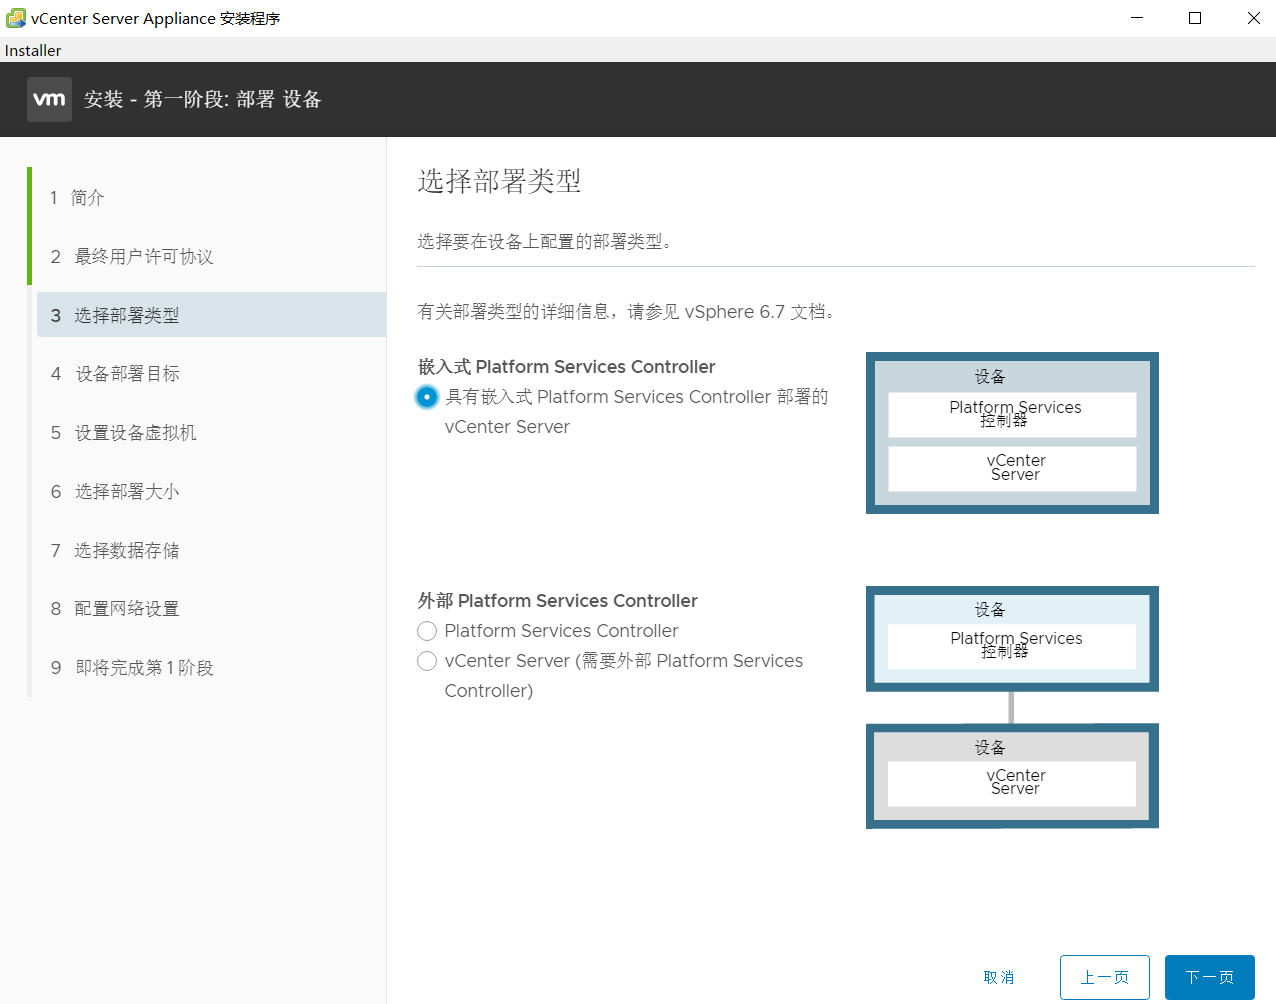This screenshot has width=1276, height=1004.
Task: Click the 嵌入式 Platform Services Controller heading
Action: tap(566, 367)
